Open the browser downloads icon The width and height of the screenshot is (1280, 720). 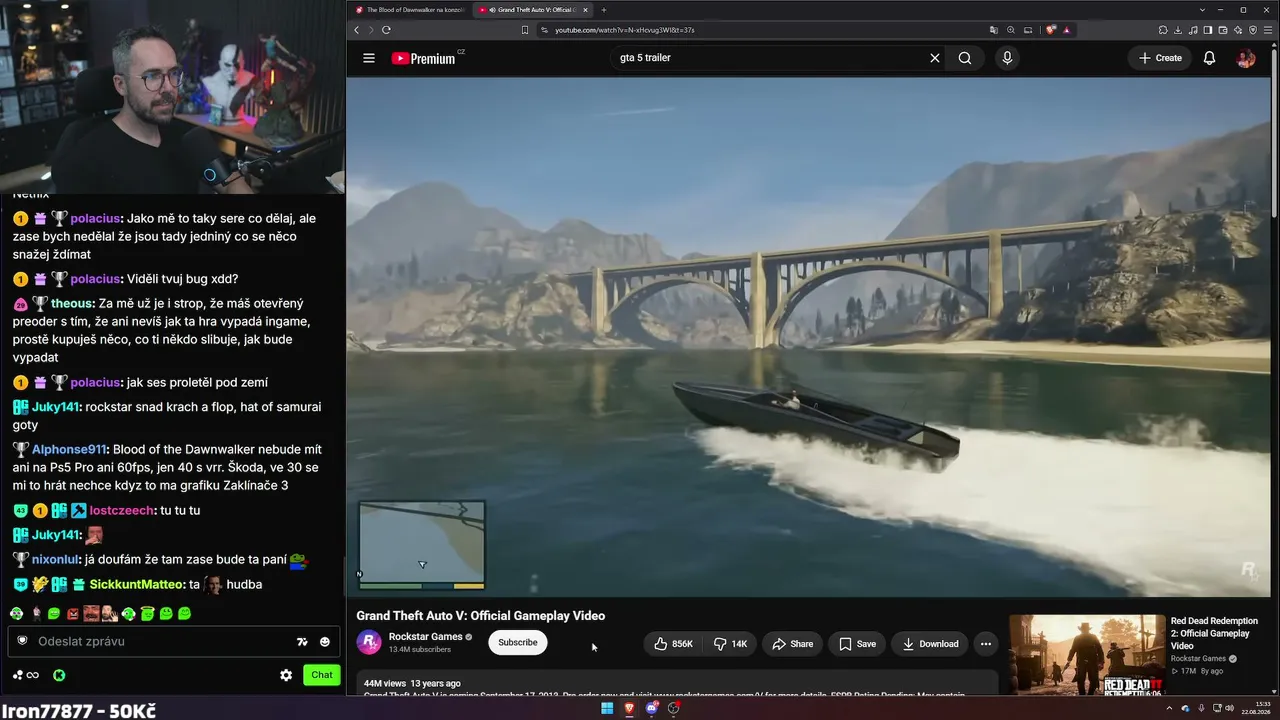[x=1178, y=30]
